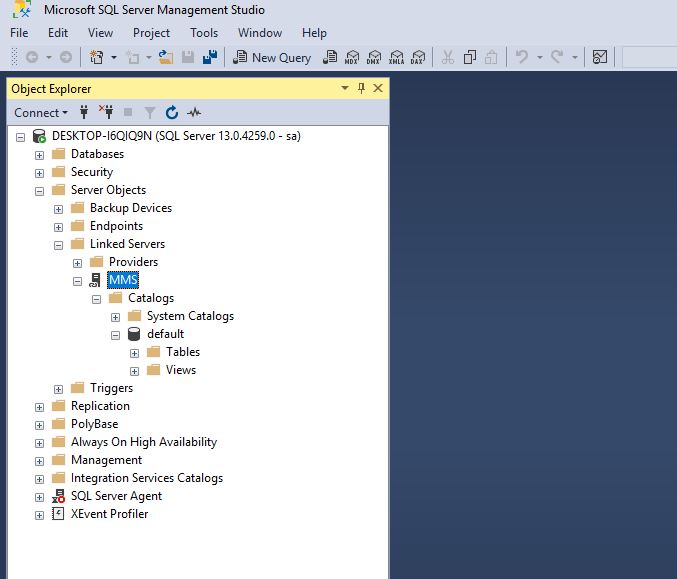Collapse the DESKTOP-I6QIQ9N server node

pos(20,137)
